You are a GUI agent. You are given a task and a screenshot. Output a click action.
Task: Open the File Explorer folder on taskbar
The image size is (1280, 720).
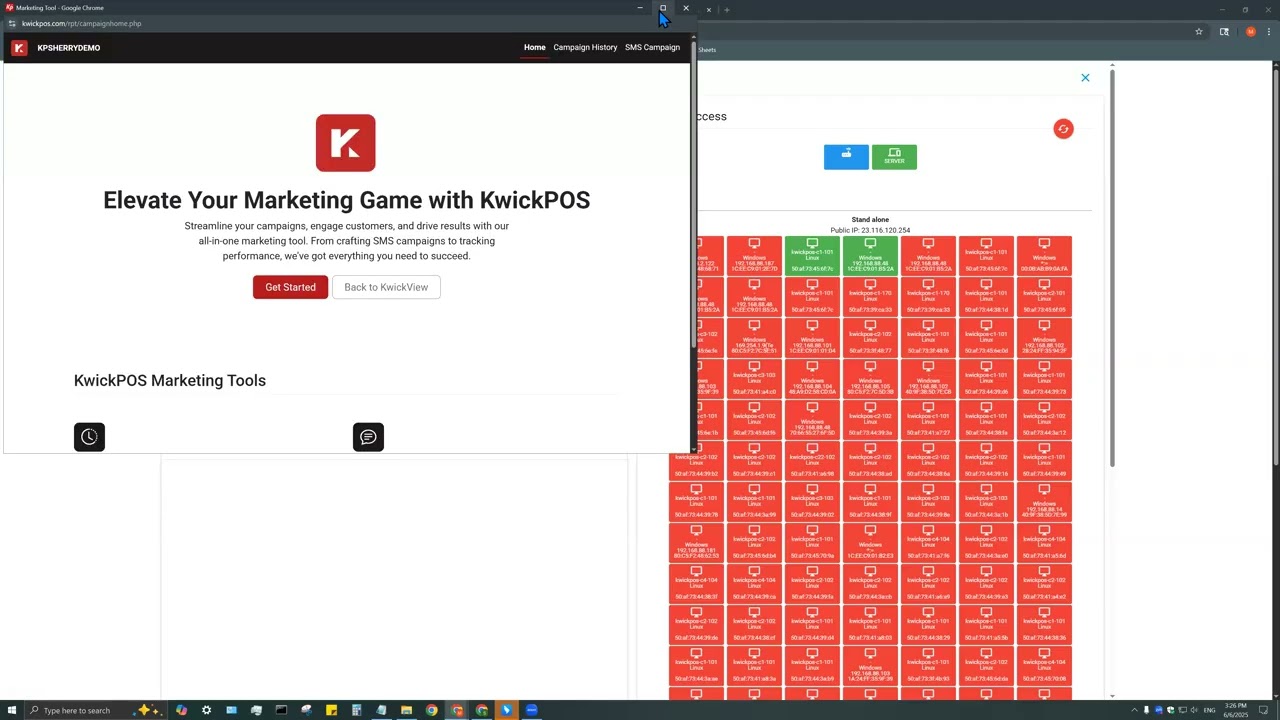[406, 710]
